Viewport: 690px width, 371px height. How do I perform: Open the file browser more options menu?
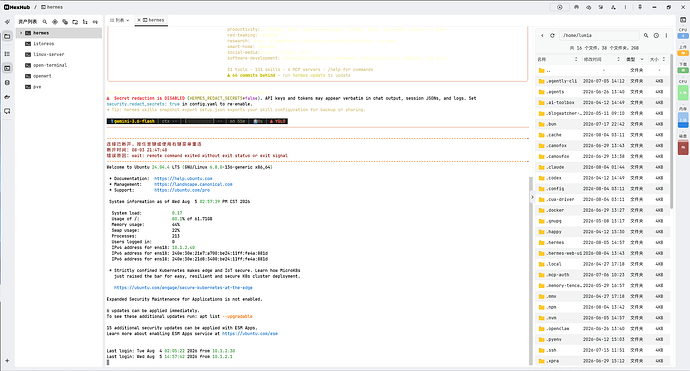[666, 36]
